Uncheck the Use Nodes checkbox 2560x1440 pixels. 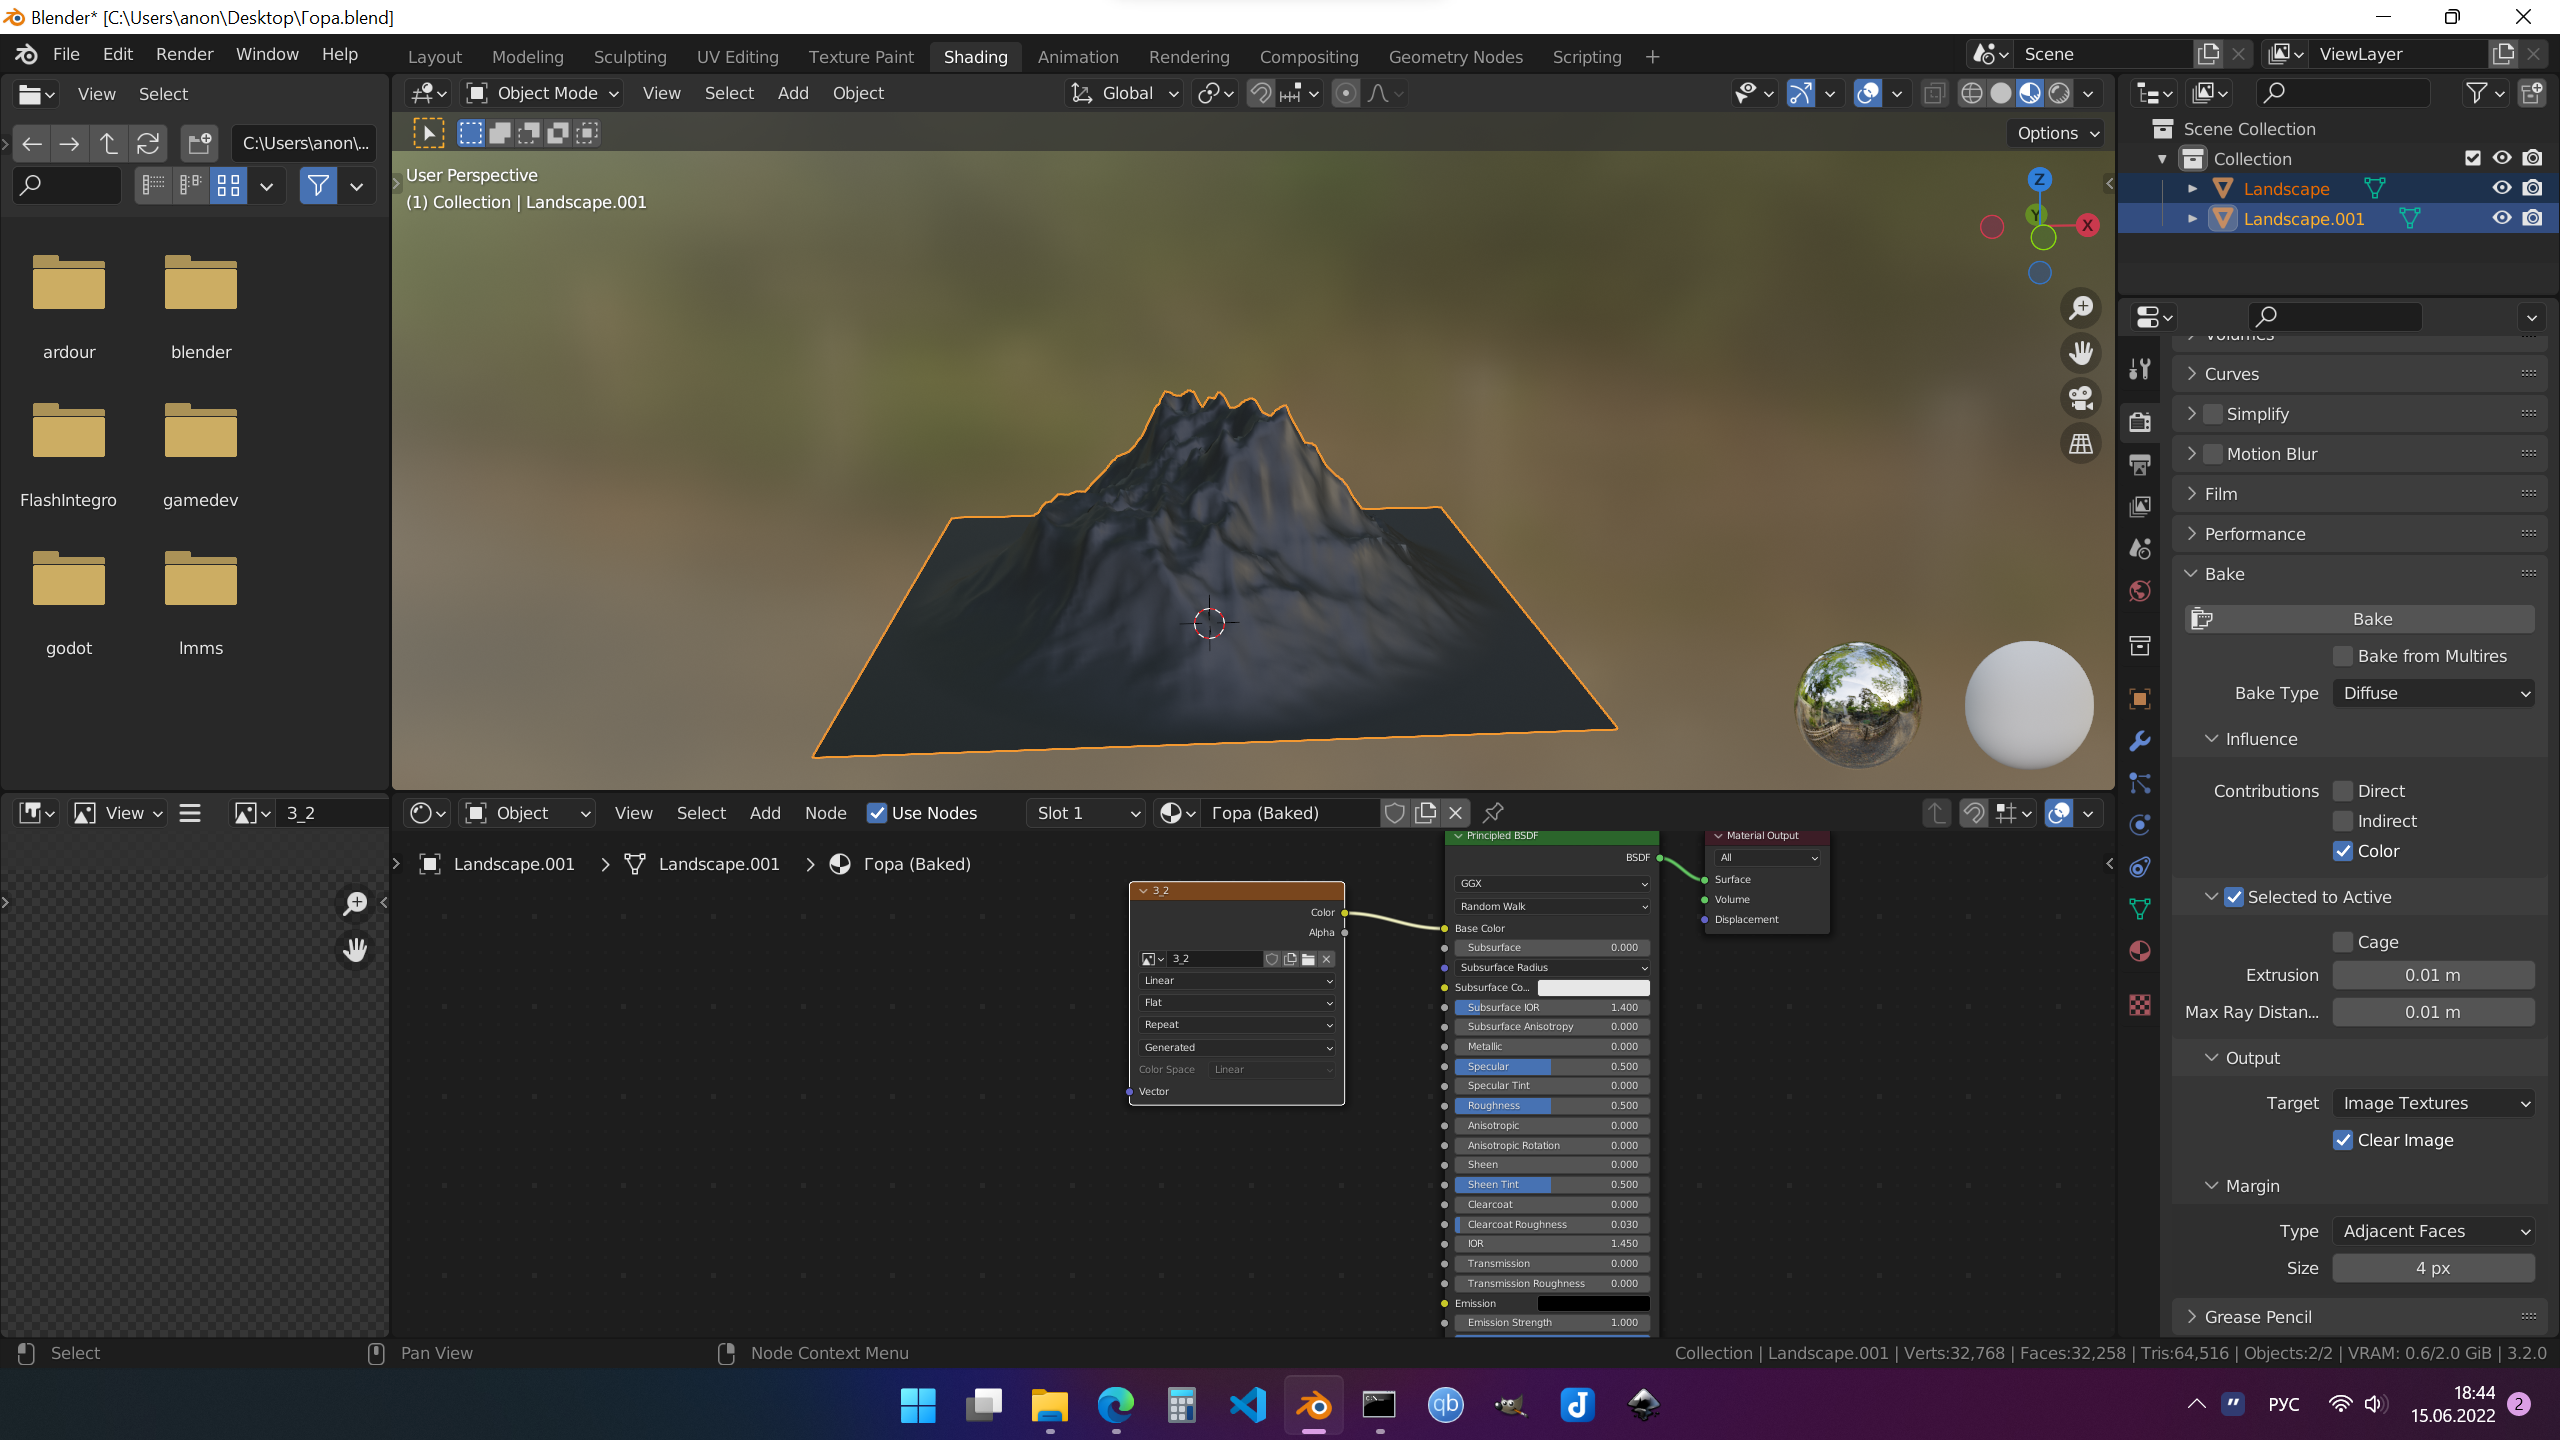tap(877, 813)
